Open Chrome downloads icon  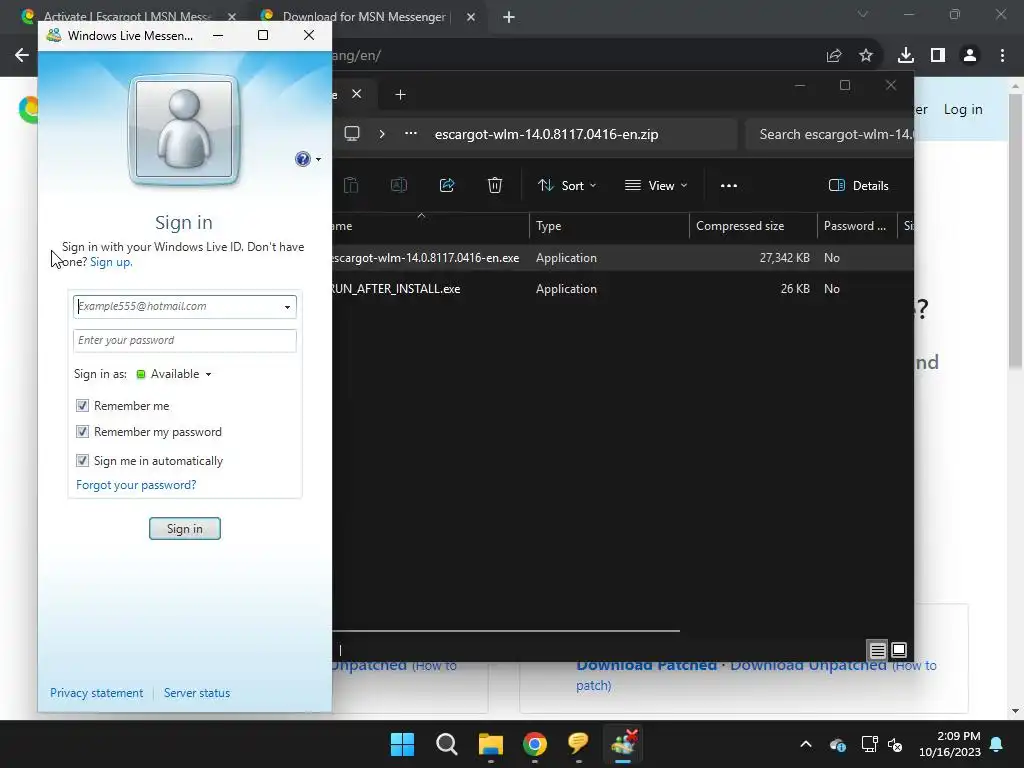[x=906, y=56]
